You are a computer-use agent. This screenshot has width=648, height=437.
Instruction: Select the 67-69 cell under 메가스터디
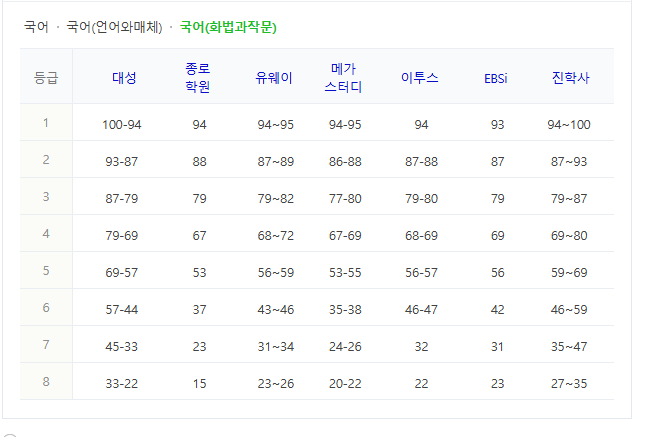pos(345,236)
